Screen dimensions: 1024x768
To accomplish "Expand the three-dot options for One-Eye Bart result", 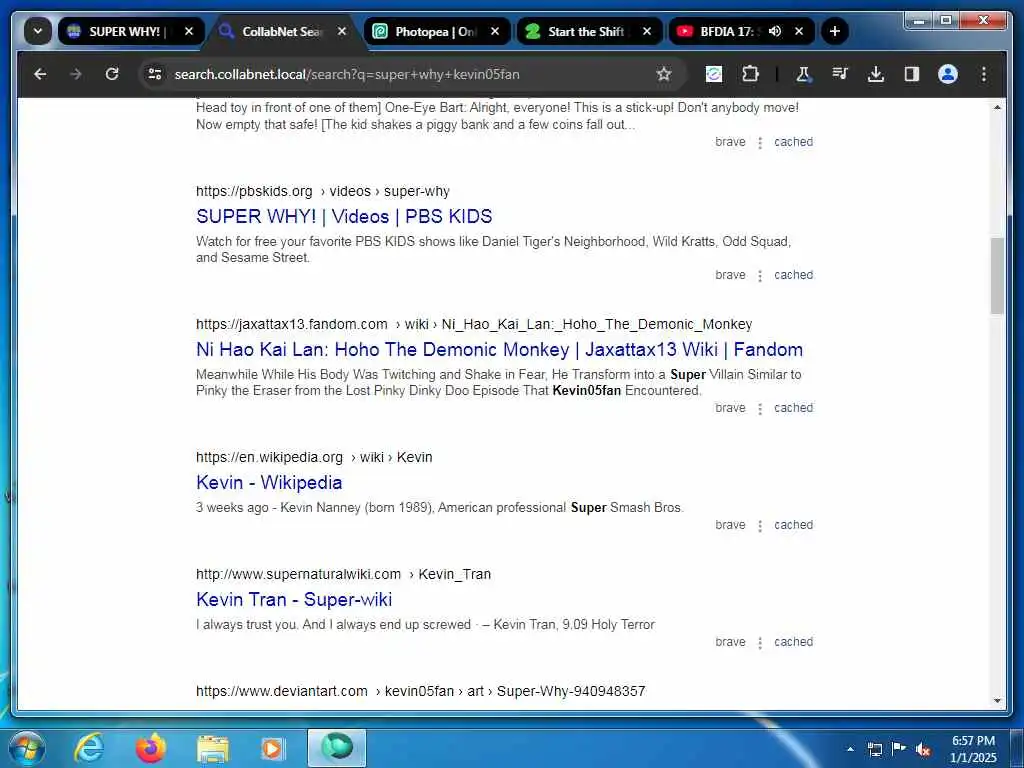I will coord(760,143).
